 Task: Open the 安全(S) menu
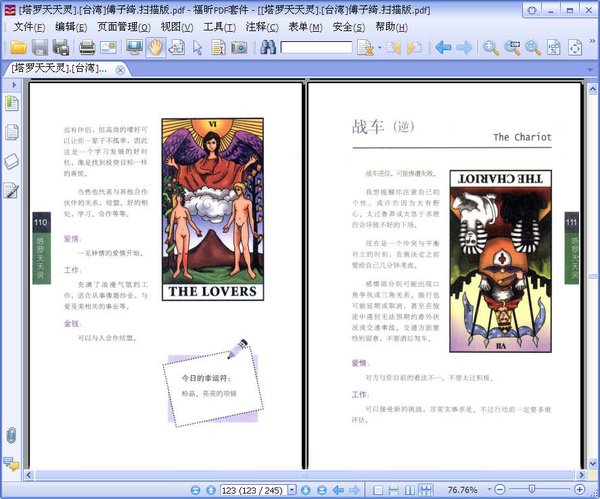349,27
